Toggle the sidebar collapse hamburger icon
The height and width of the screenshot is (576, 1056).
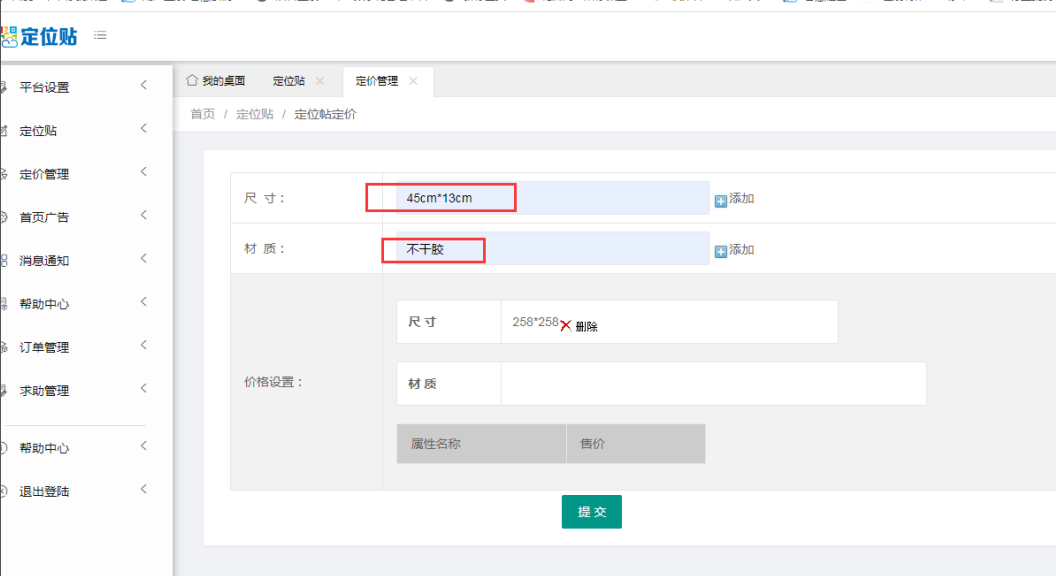[100, 36]
